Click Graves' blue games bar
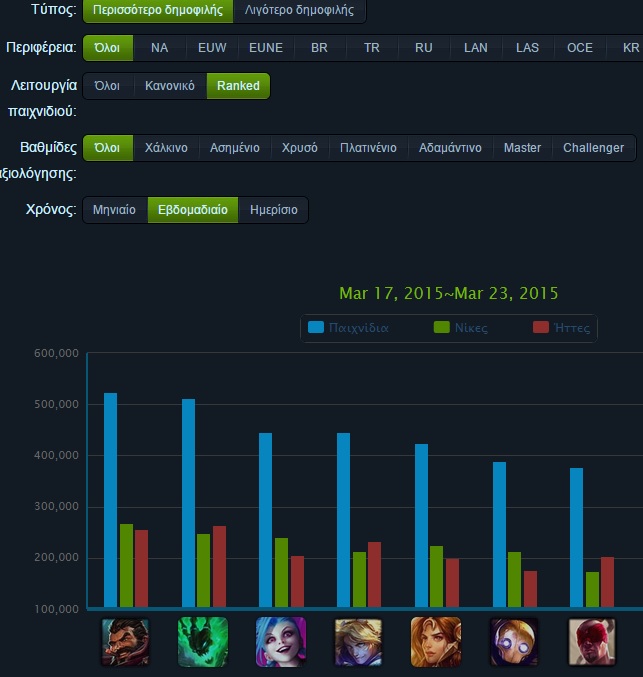Image resolution: width=643 pixels, height=677 pixels. (111, 500)
